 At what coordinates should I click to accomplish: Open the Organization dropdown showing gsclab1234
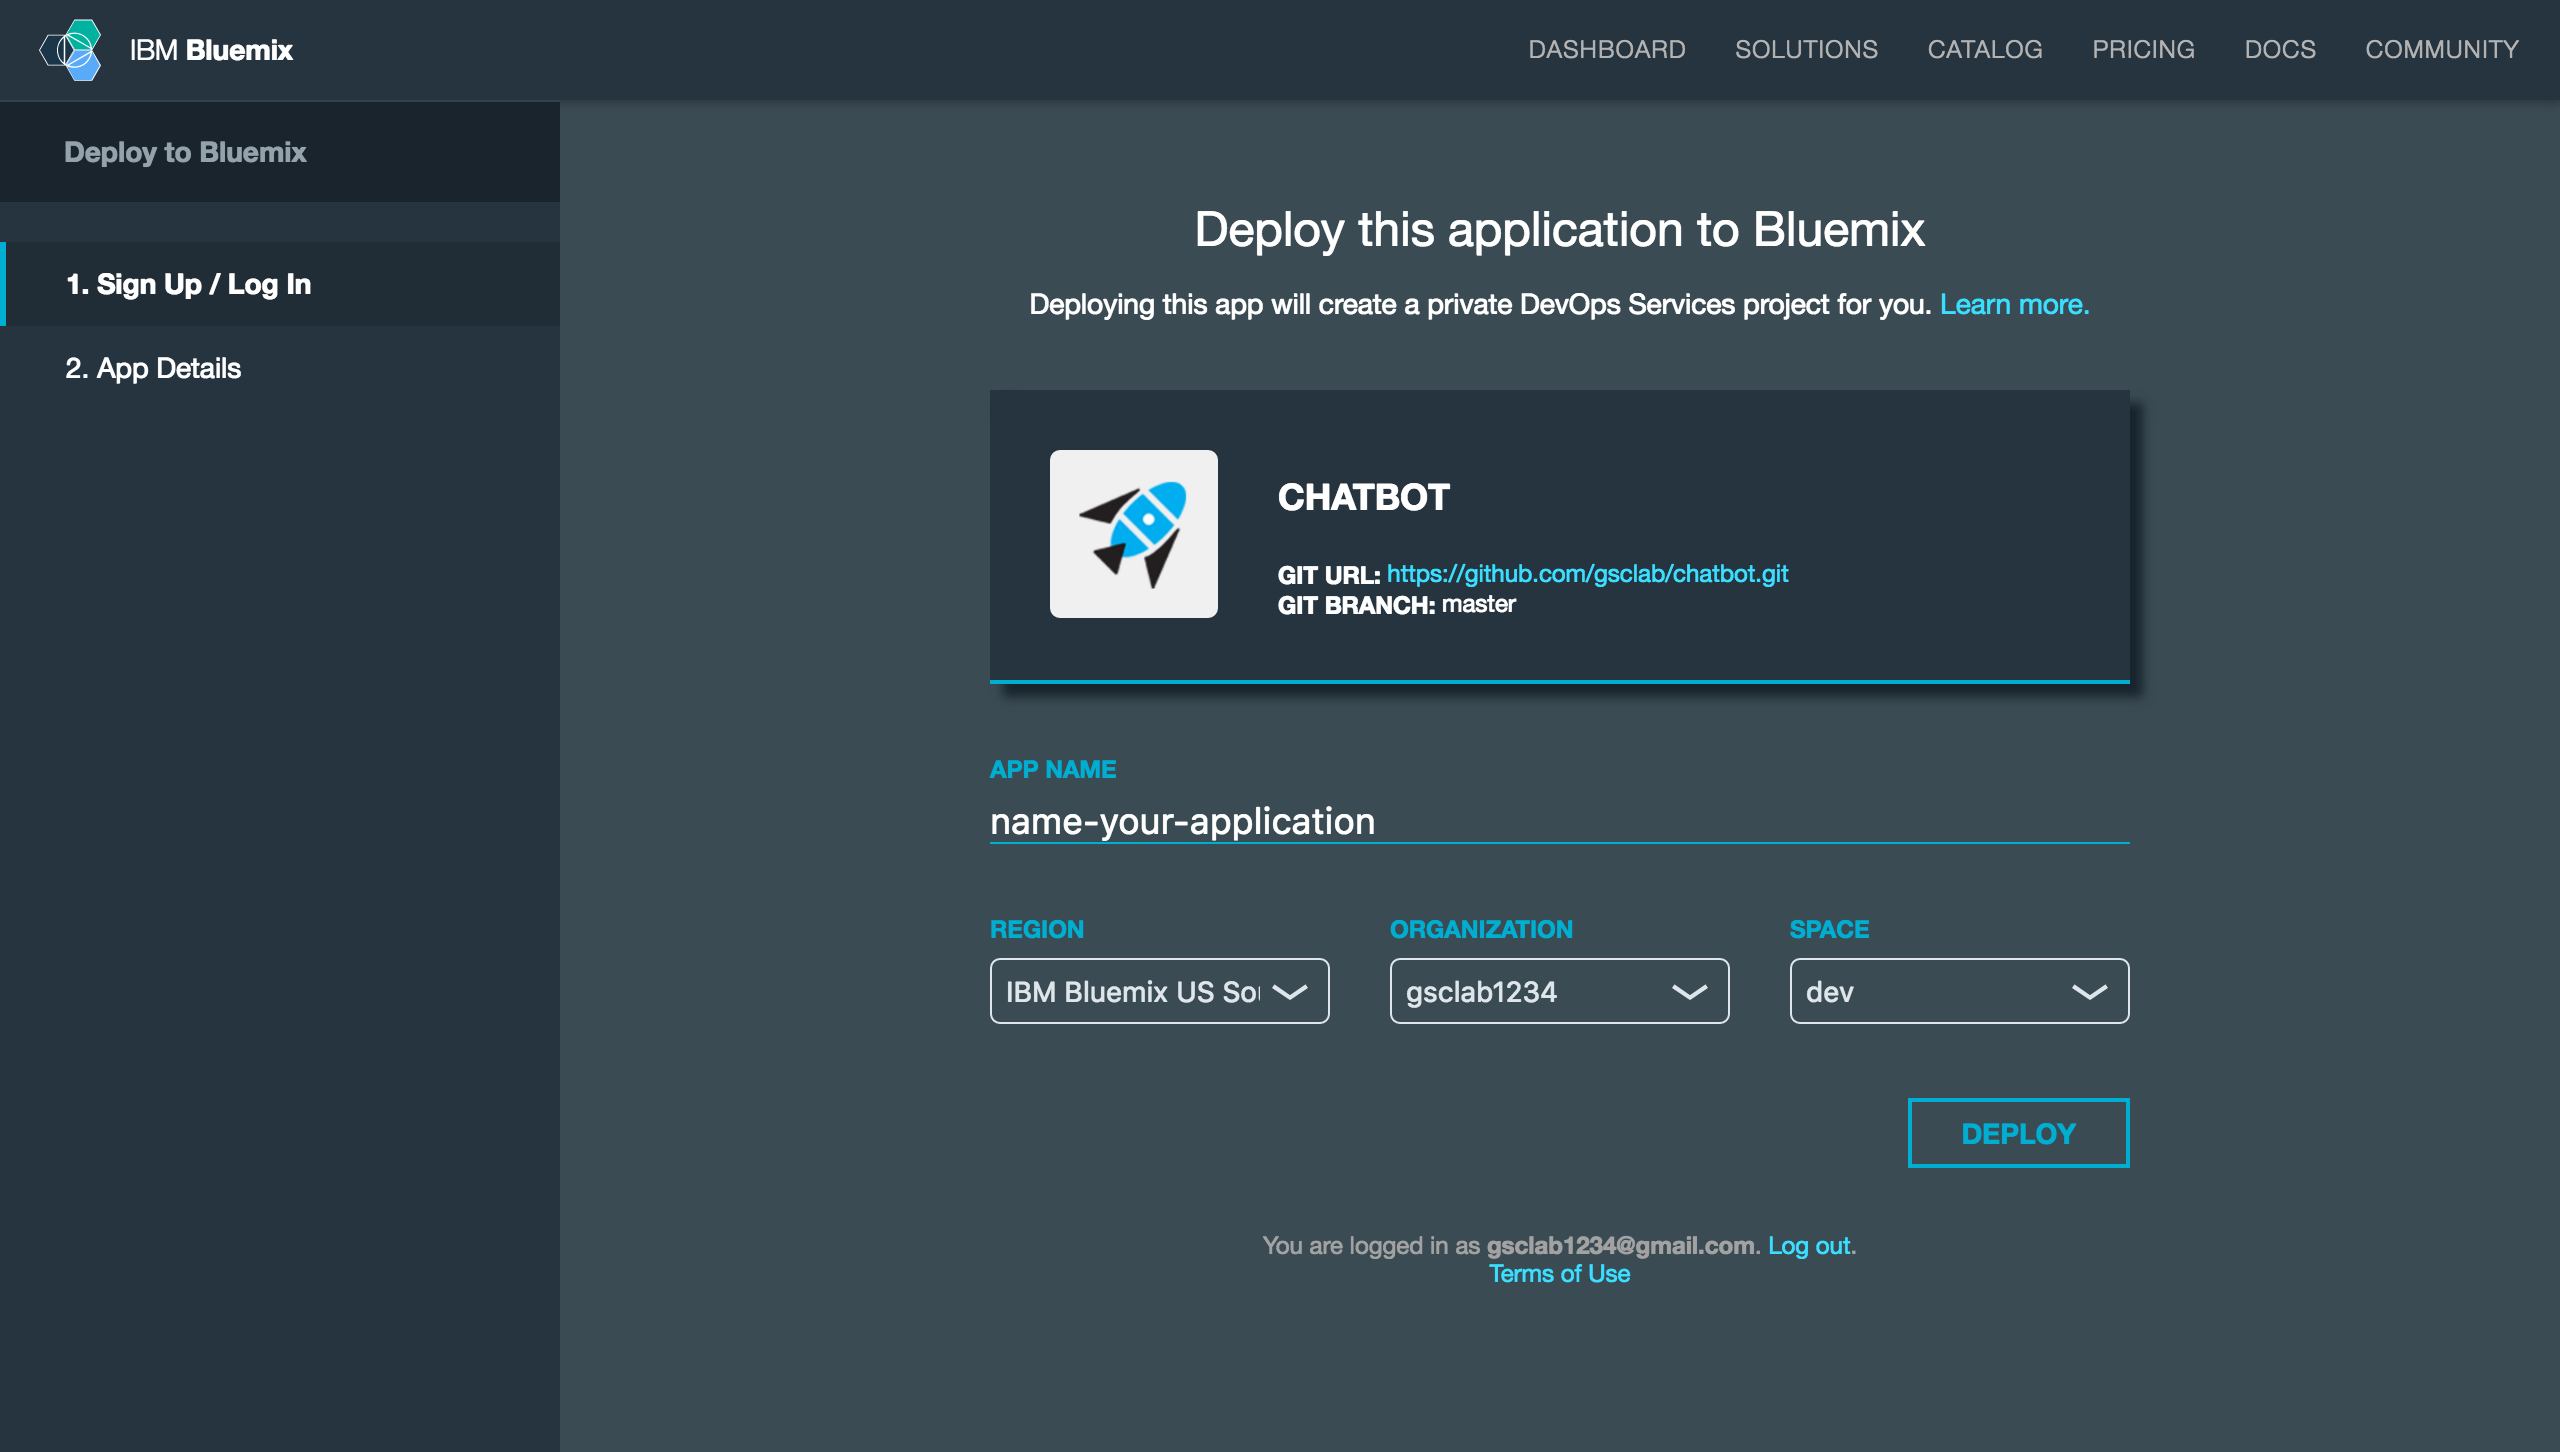[x=1558, y=991]
